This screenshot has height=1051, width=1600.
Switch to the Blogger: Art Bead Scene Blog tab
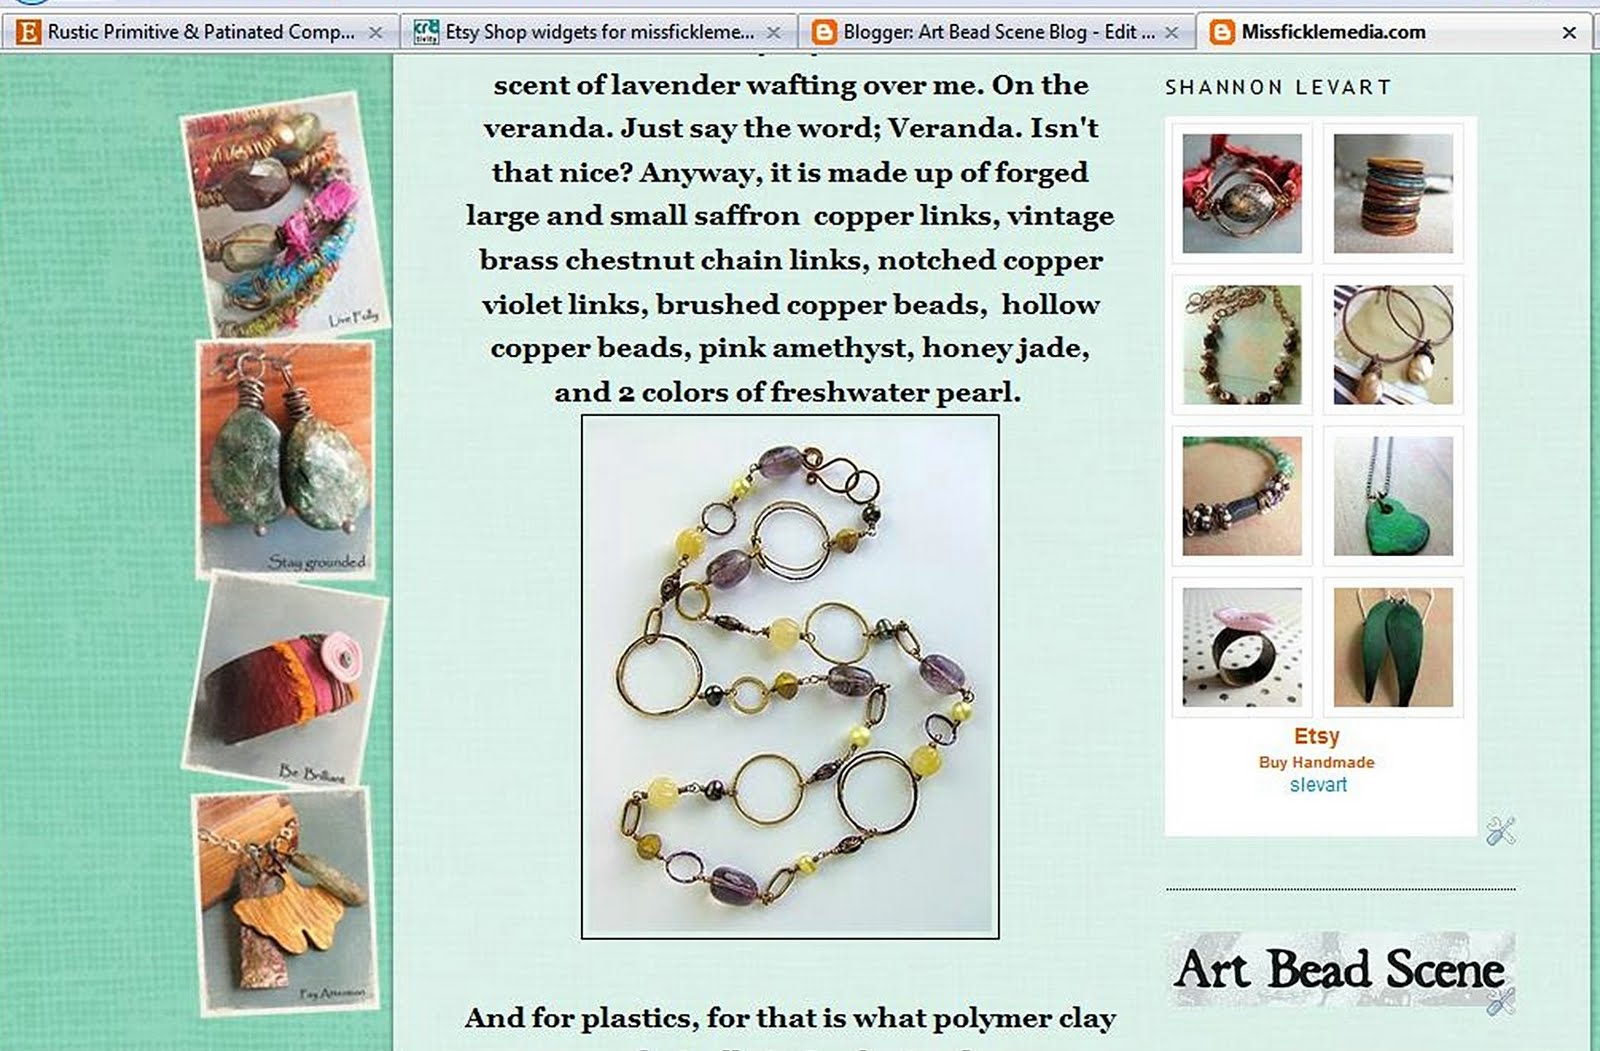point(1000,32)
